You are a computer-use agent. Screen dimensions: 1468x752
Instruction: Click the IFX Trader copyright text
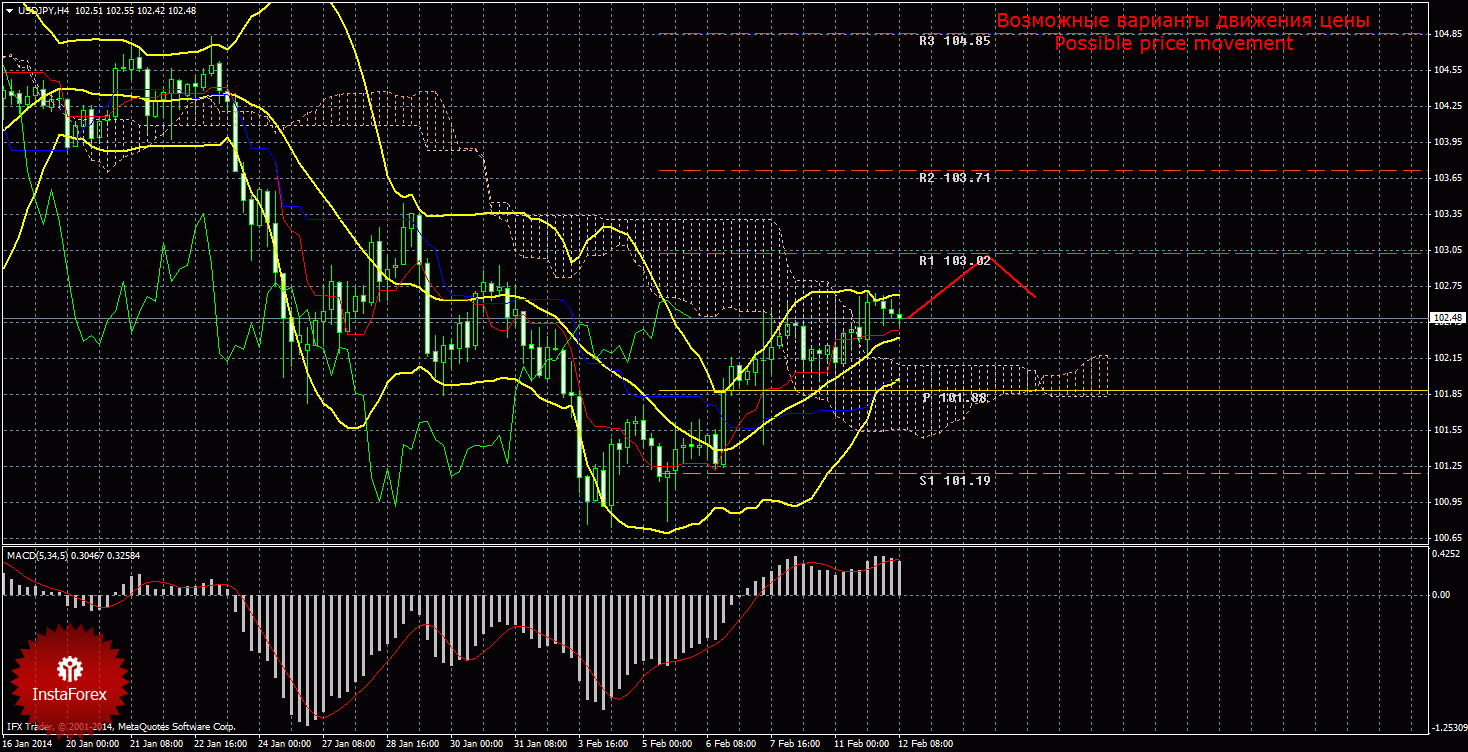click(120, 727)
